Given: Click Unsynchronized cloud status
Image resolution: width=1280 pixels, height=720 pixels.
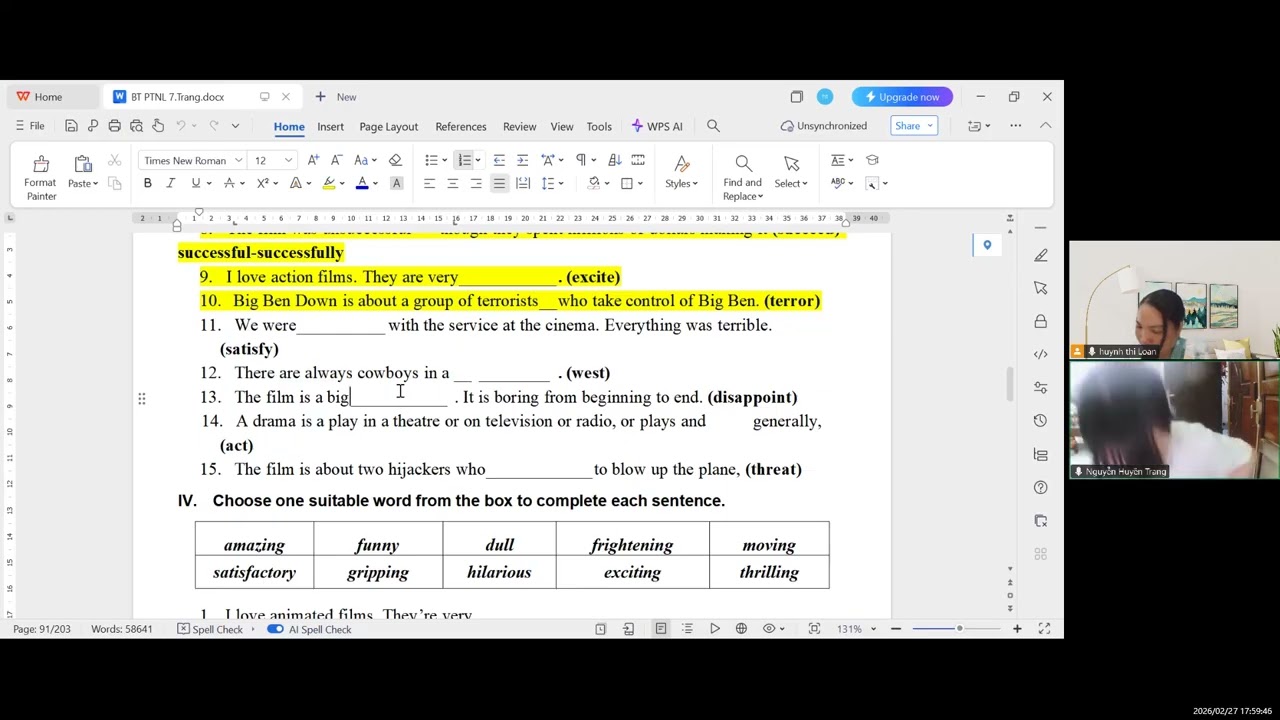Looking at the screenshot, I should pos(824,126).
